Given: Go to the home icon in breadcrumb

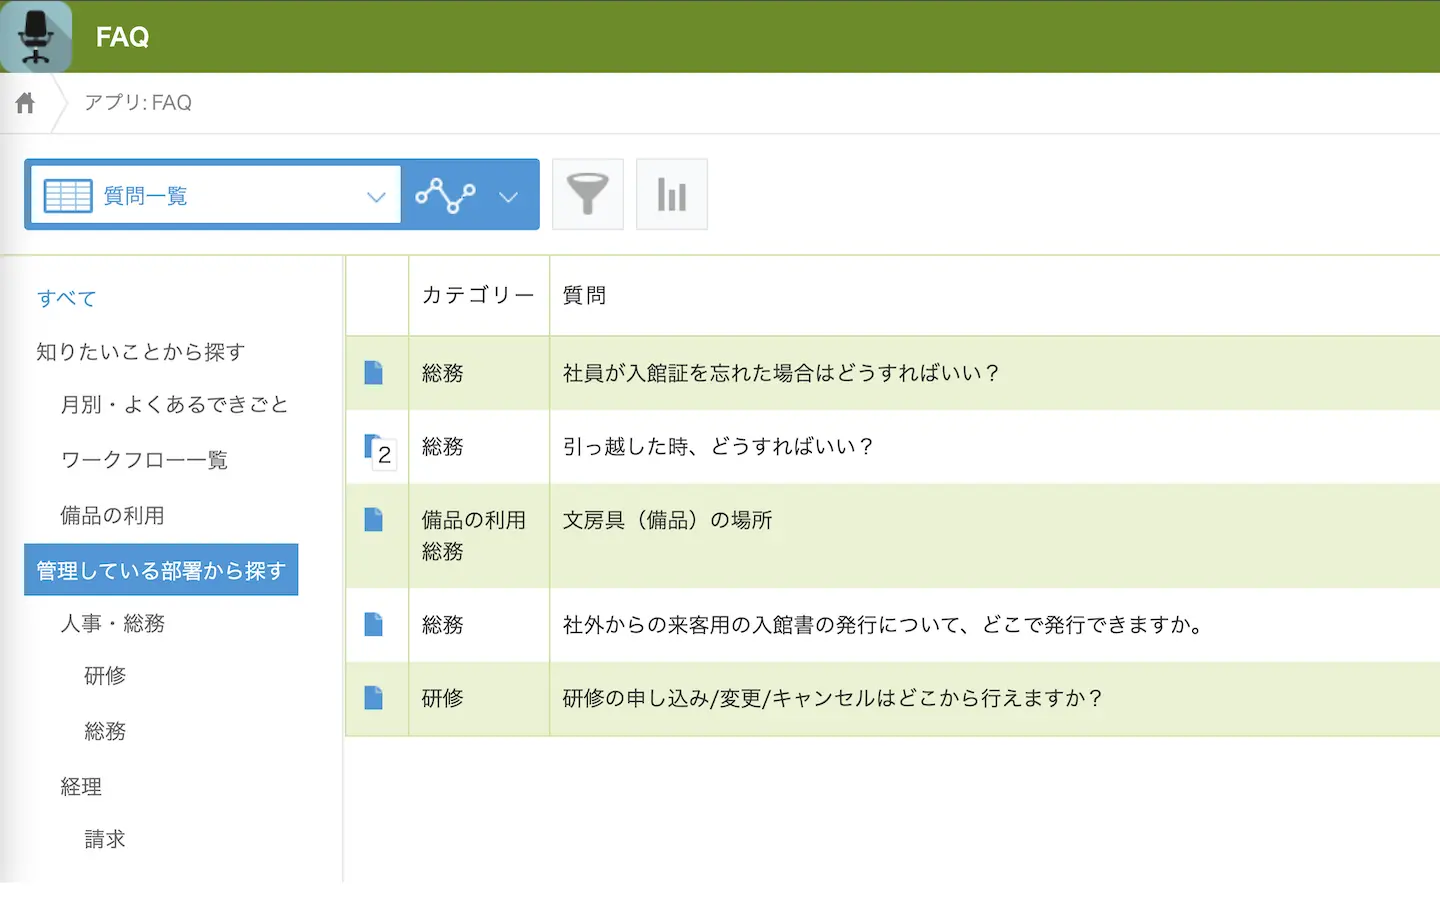Looking at the screenshot, I should tap(25, 103).
